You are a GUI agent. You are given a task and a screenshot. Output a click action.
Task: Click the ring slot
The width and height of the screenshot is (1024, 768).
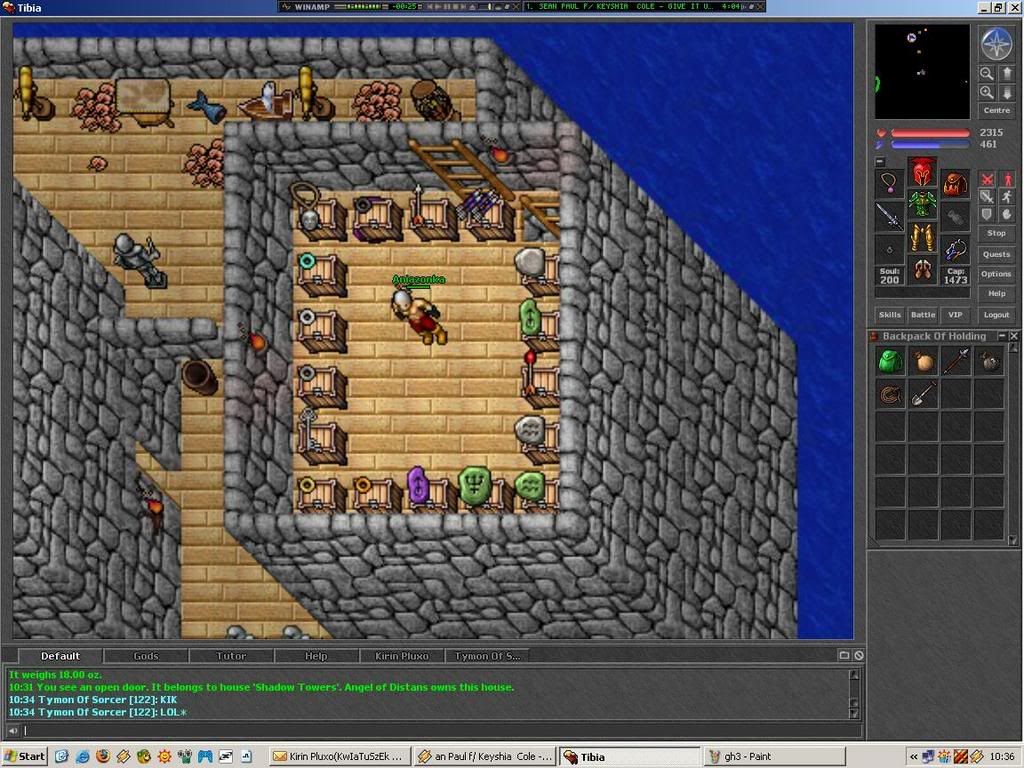click(889, 249)
